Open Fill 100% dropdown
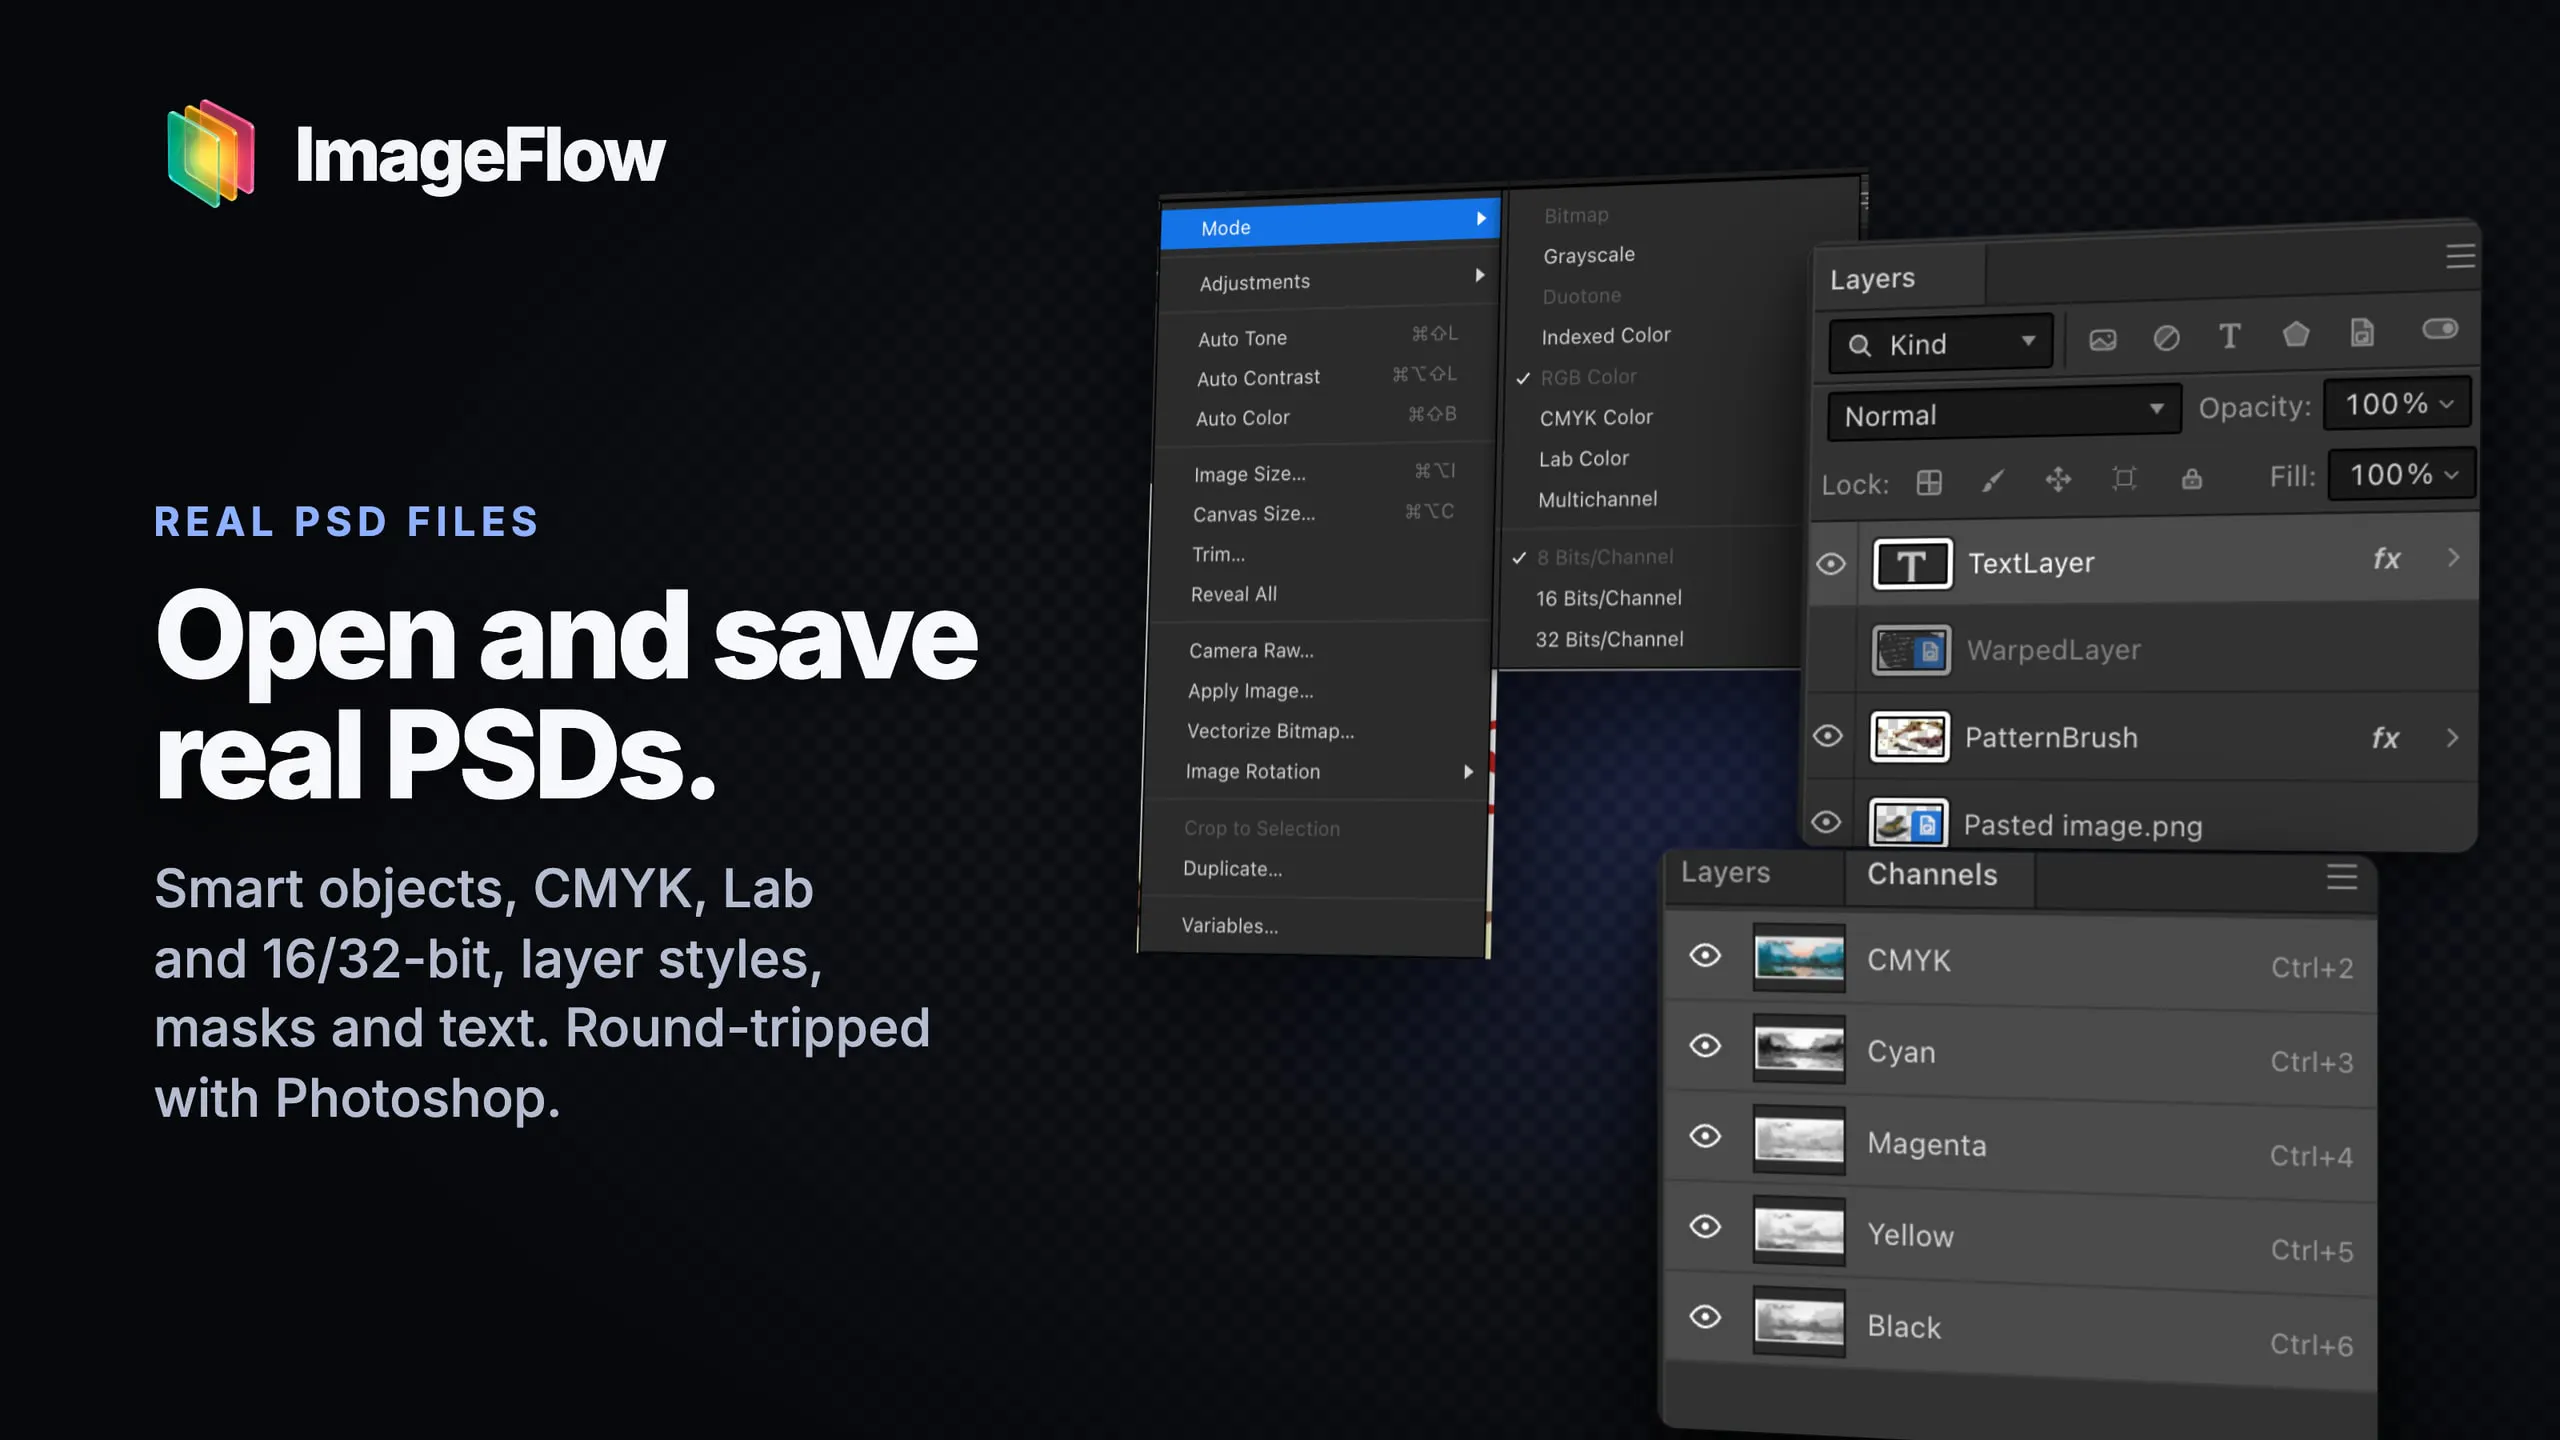The image size is (2560, 1440). coord(2402,474)
